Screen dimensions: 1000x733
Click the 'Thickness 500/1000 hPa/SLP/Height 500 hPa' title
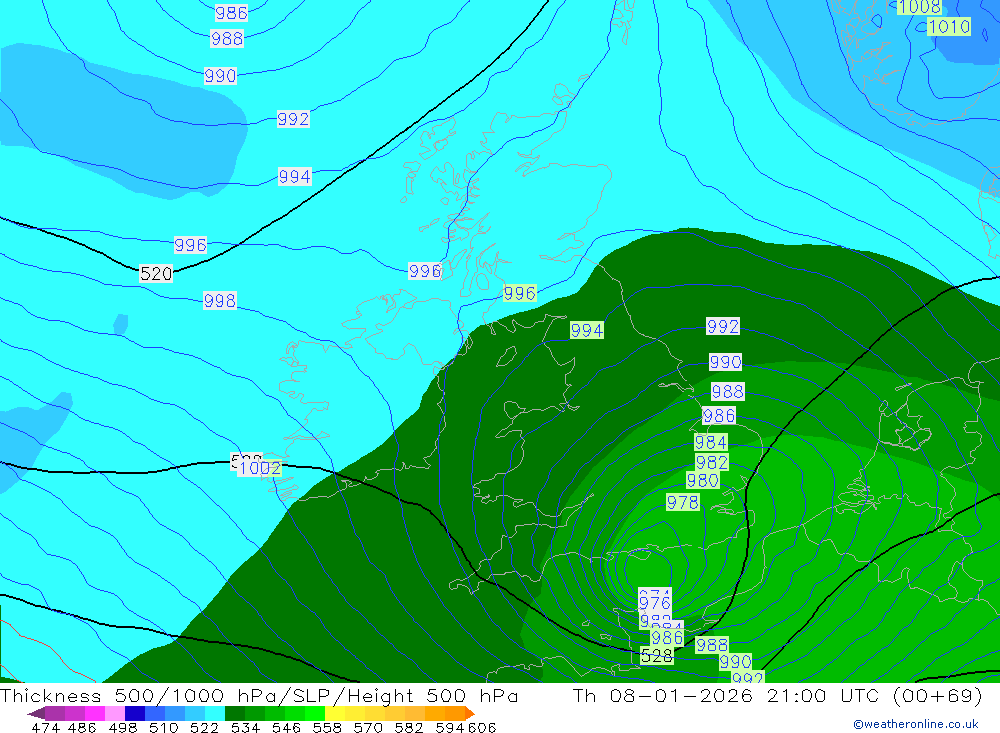pos(259,696)
